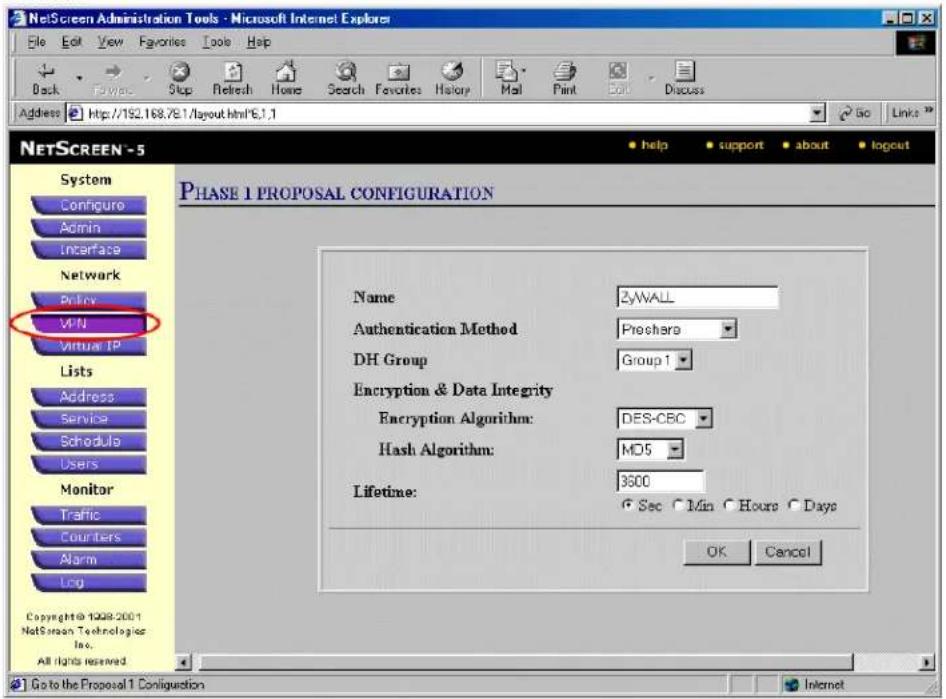The image size is (946, 699).
Task: Click the about link in header
Action: tap(811, 145)
